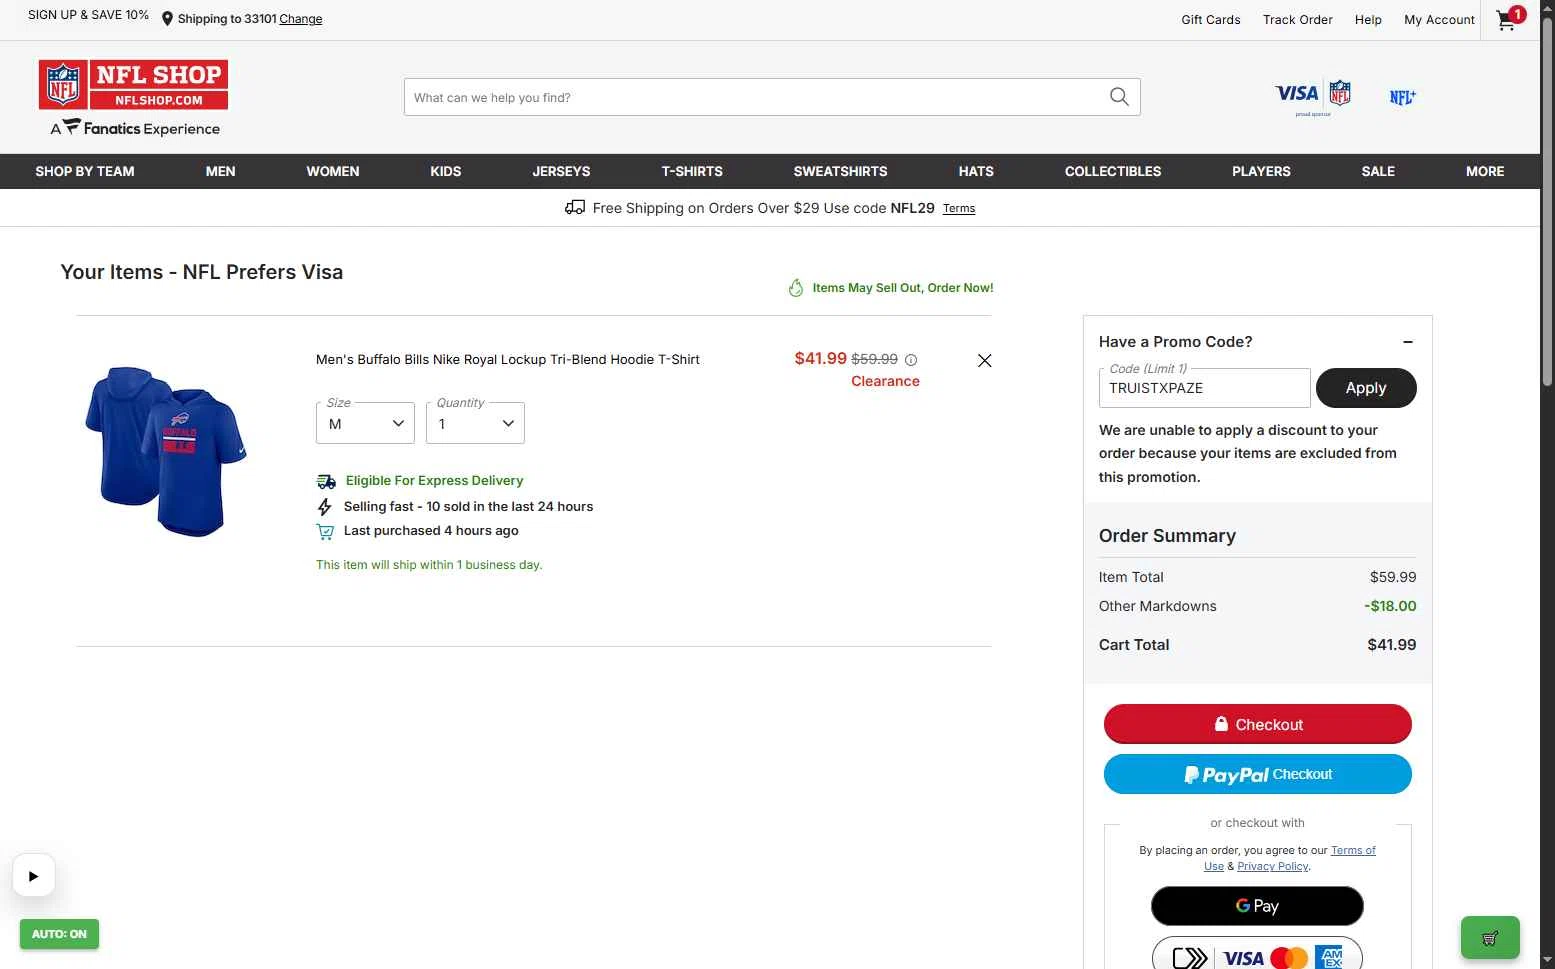Click the delivery truck icon by Free Shipping
This screenshot has width=1555, height=969.
(x=575, y=208)
